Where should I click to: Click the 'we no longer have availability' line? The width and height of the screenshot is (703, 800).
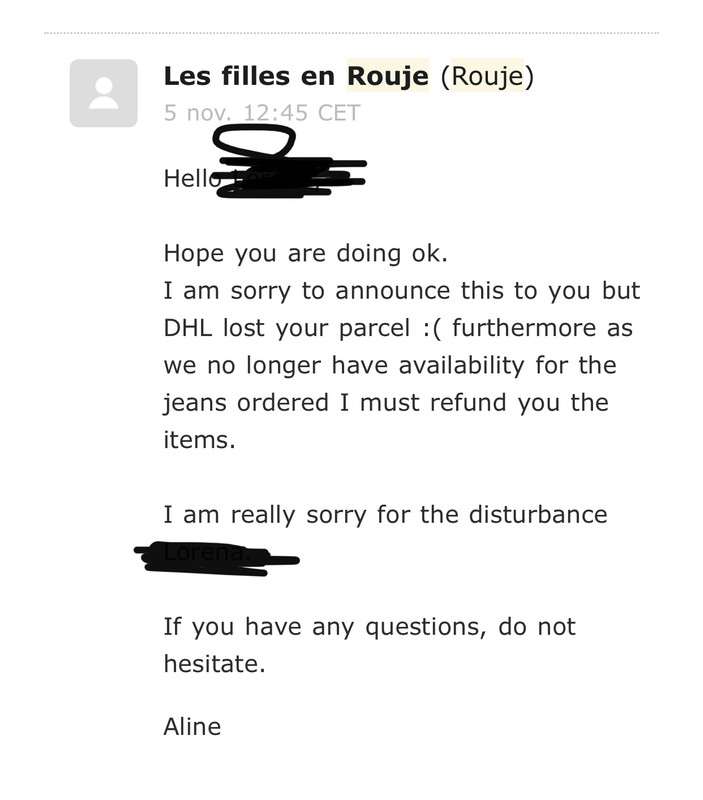click(x=391, y=365)
